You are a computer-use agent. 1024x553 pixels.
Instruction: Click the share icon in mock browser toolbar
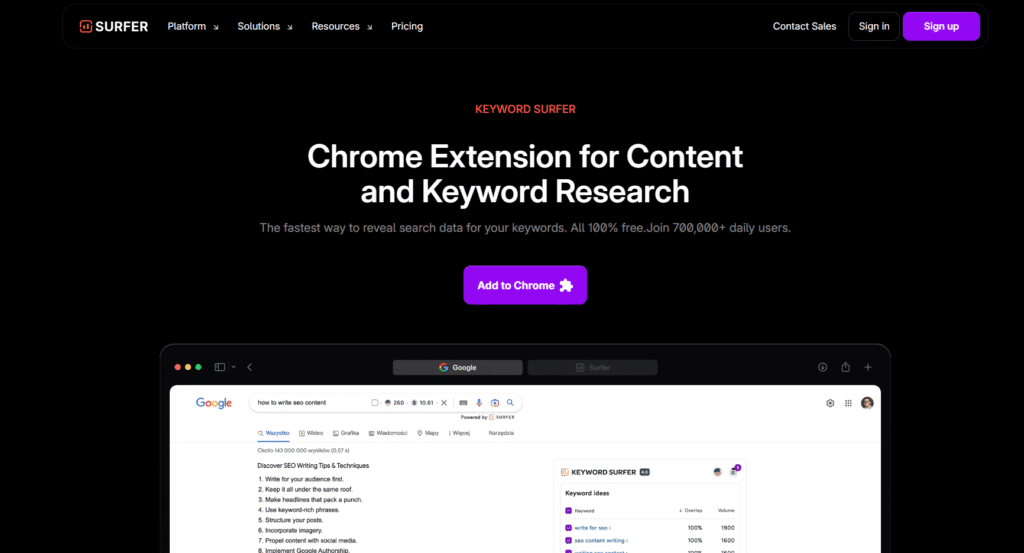coord(845,367)
